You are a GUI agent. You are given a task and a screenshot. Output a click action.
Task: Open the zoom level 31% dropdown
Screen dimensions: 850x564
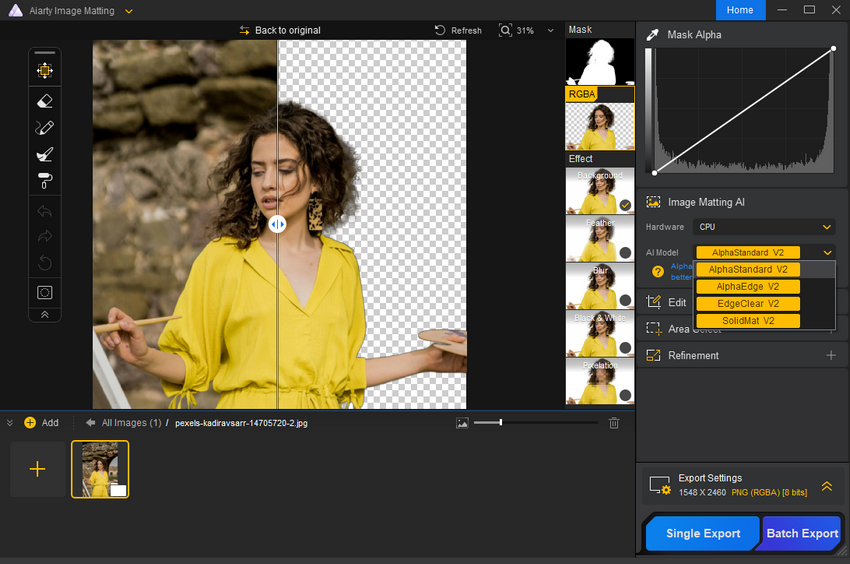526,31
